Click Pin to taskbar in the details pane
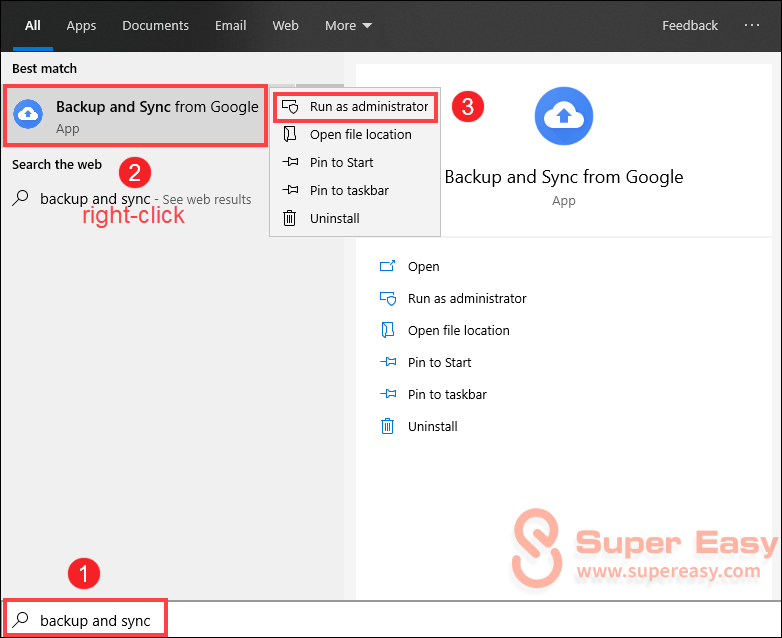This screenshot has height=638, width=782. pos(447,394)
